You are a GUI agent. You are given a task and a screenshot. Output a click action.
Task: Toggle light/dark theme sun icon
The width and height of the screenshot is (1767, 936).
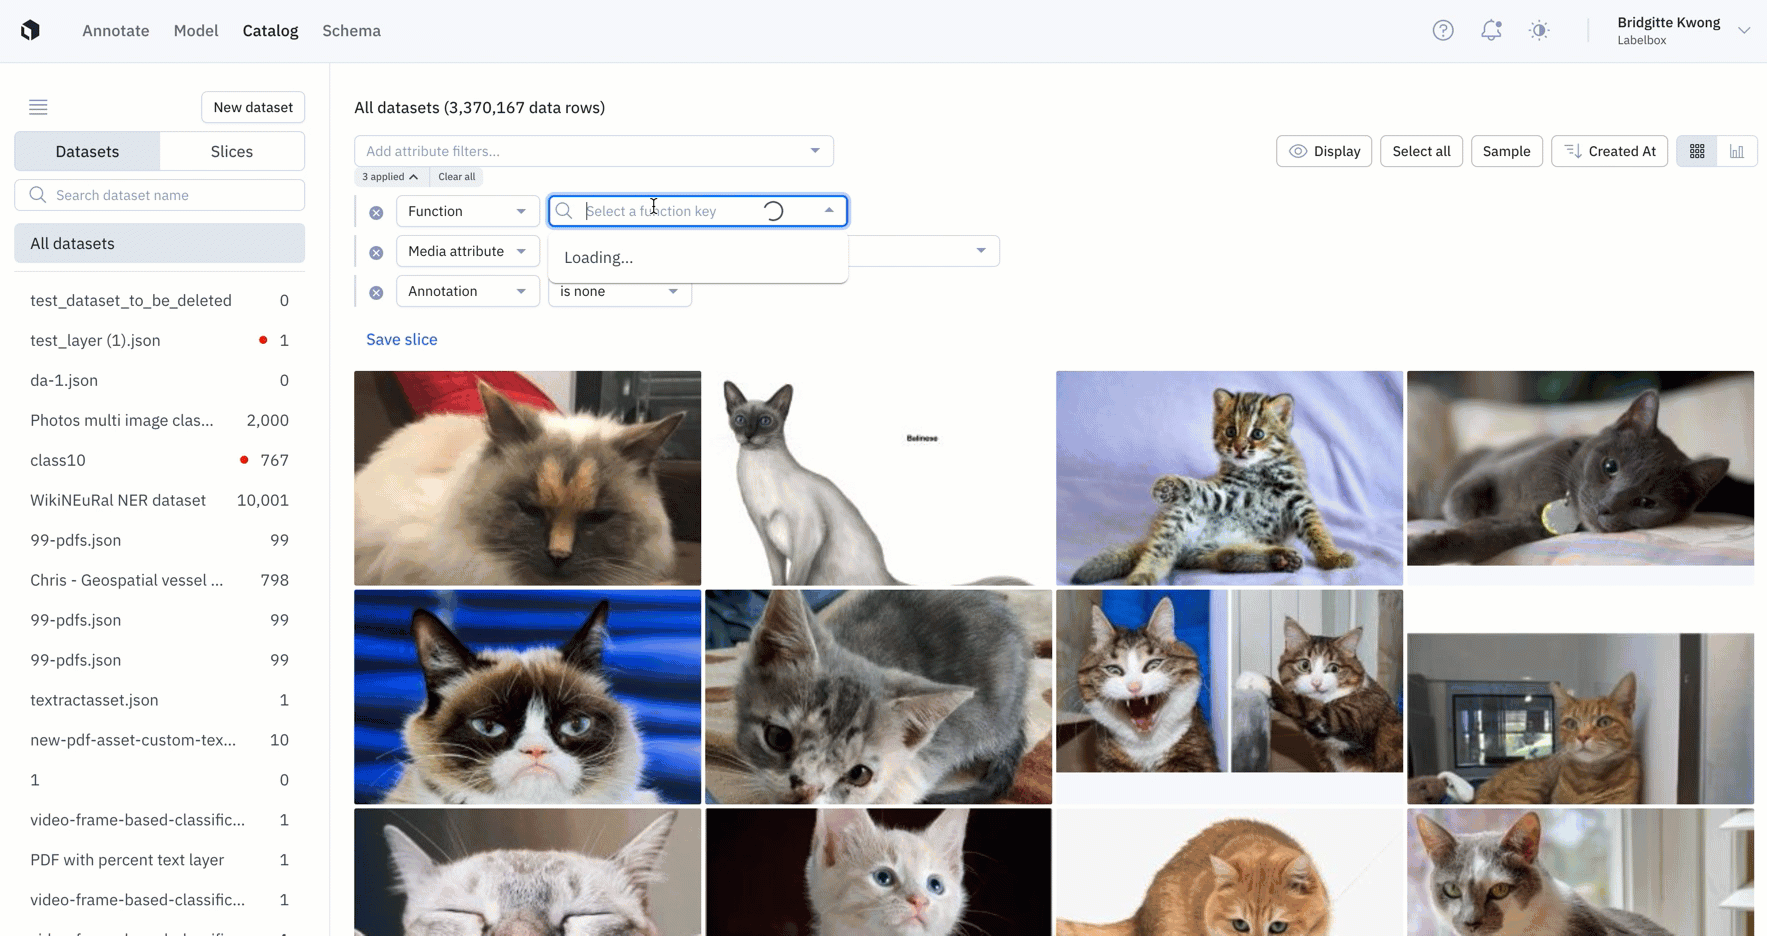pos(1539,30)
